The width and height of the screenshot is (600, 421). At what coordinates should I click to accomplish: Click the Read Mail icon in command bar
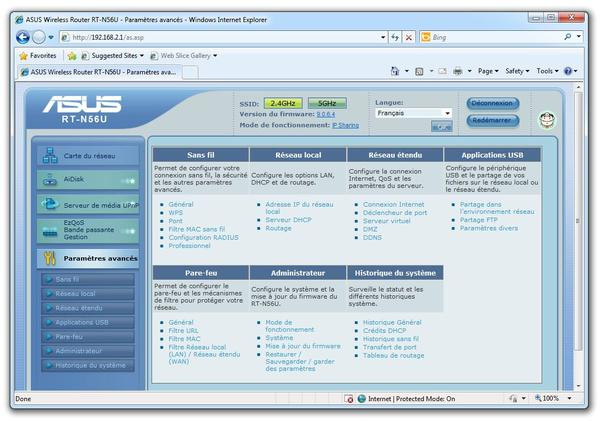coord(443,71)
